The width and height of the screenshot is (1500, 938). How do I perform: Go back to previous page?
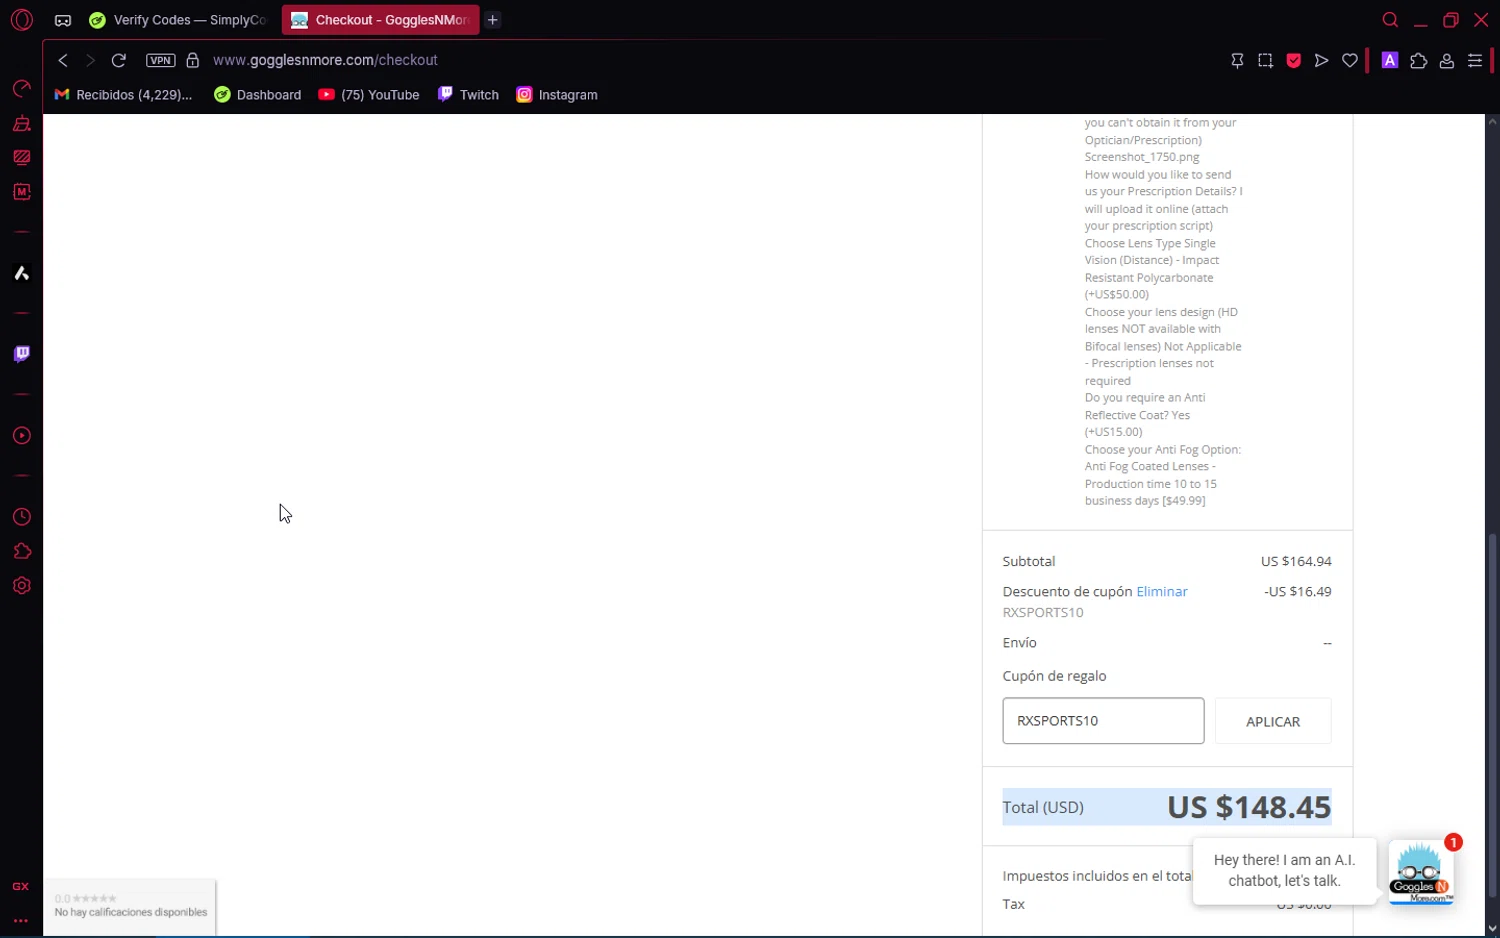click(x=63, y=60)
